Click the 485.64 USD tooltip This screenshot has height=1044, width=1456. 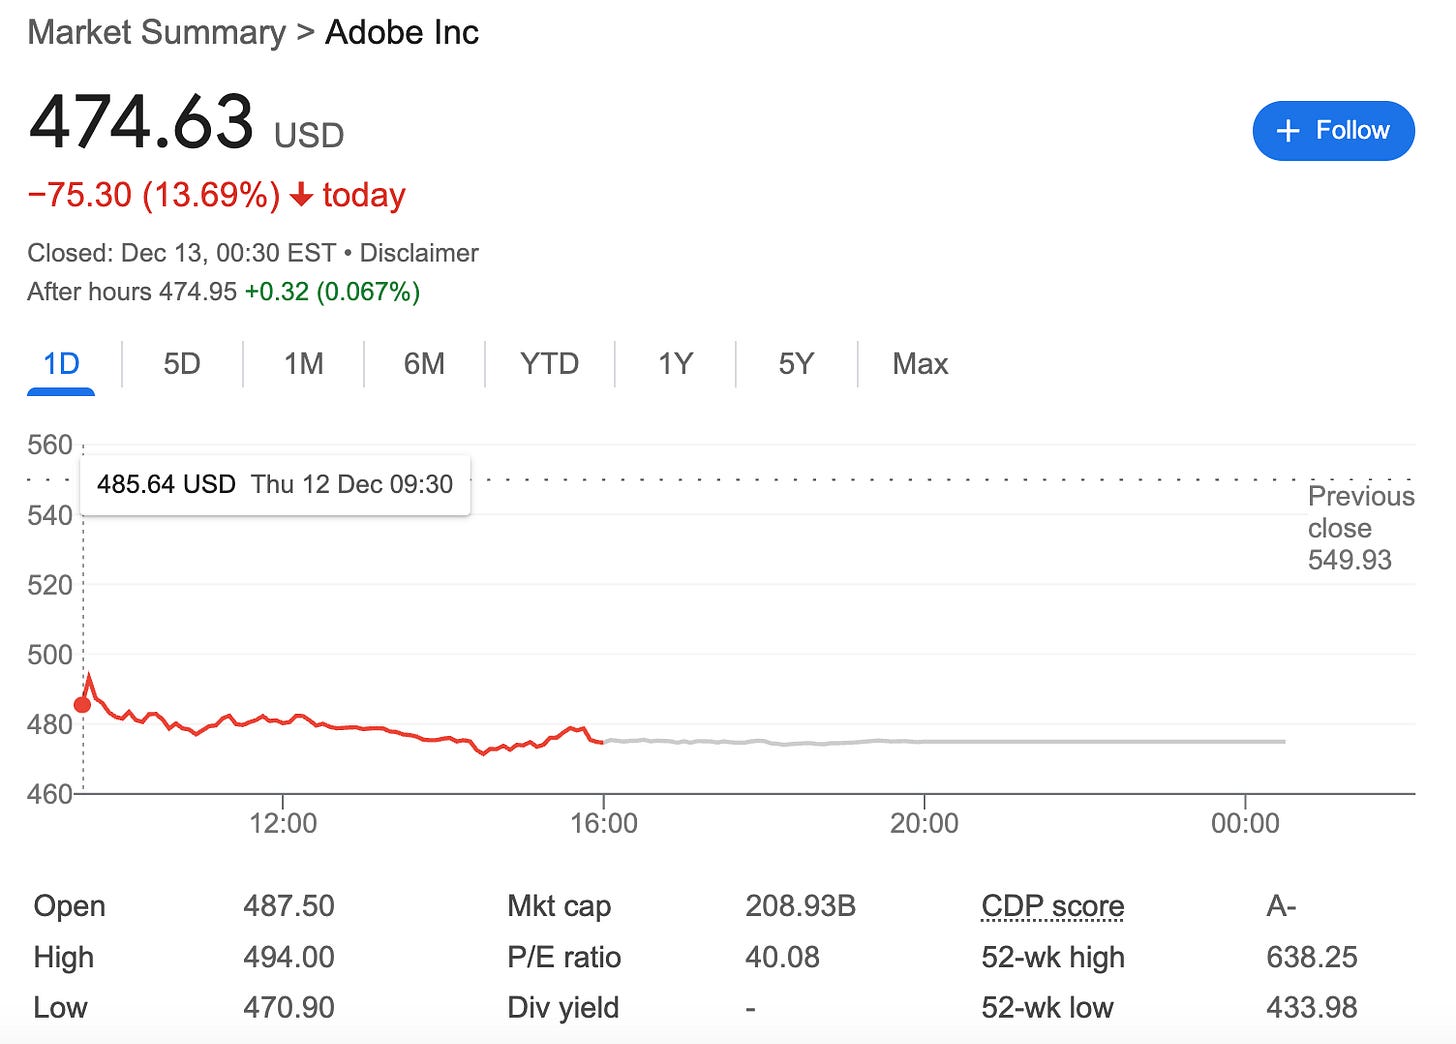point(275,485)
